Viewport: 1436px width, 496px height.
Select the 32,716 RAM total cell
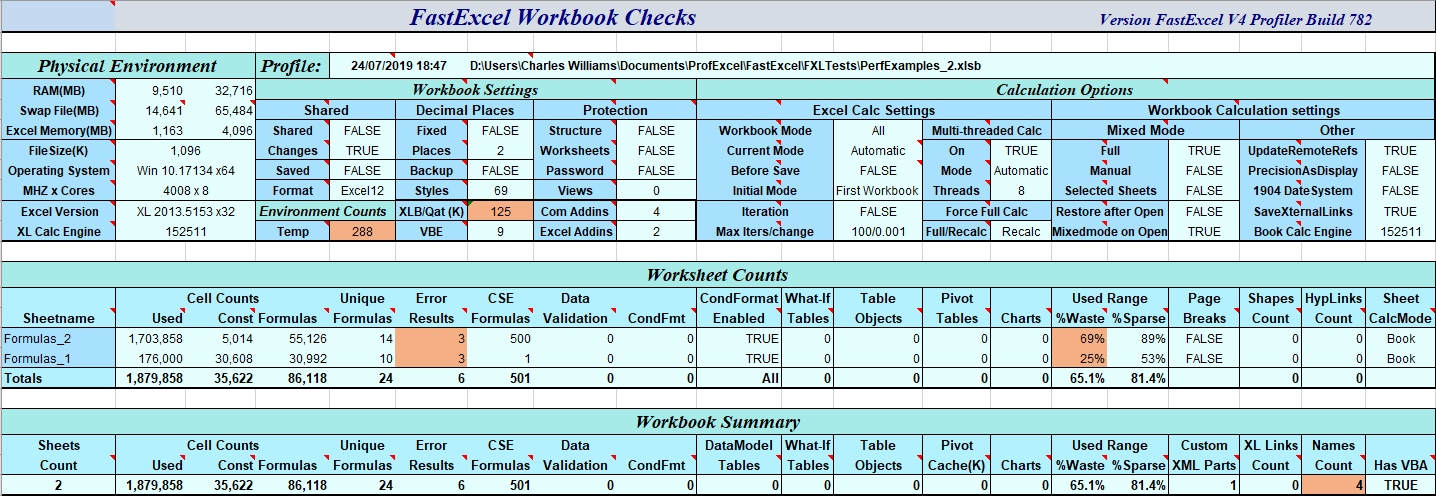pyautogui.click(x=233, y=90)
